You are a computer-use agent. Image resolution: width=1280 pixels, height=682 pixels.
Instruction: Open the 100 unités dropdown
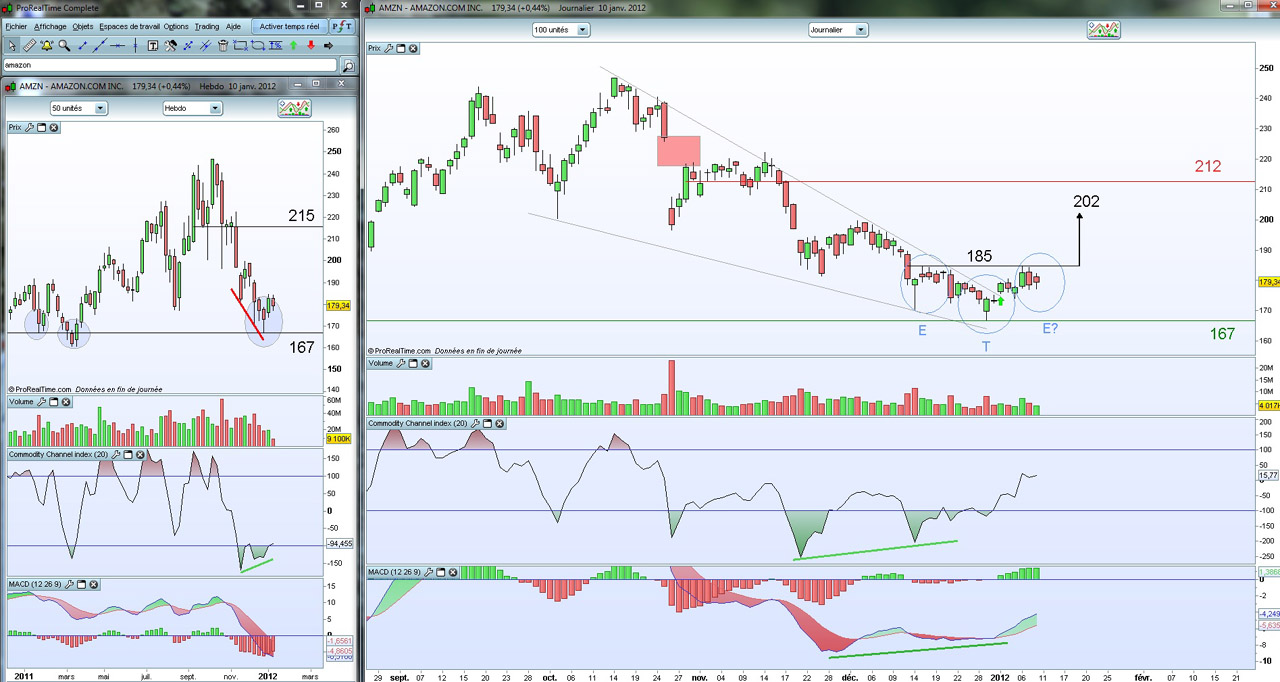pyautogui.click(x=561, y=30)
